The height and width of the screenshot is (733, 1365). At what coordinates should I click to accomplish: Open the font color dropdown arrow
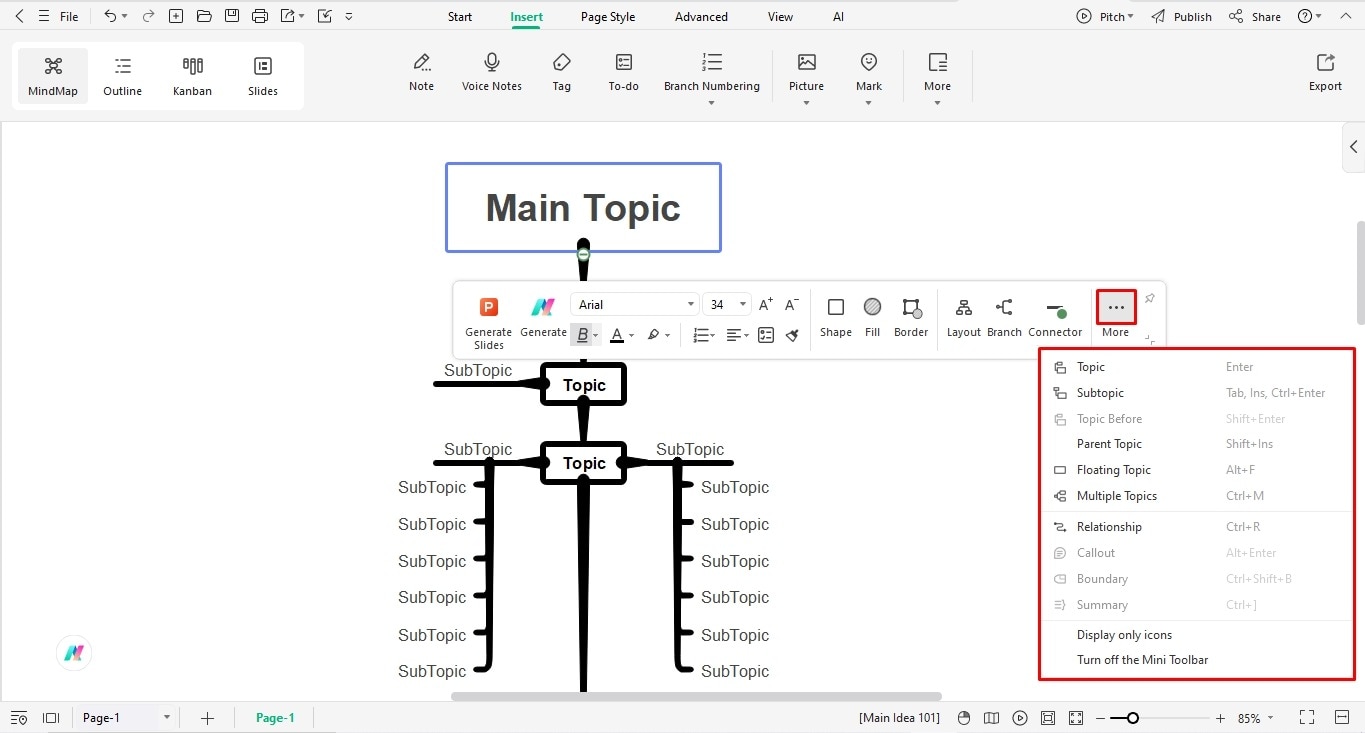click(631, 336)
